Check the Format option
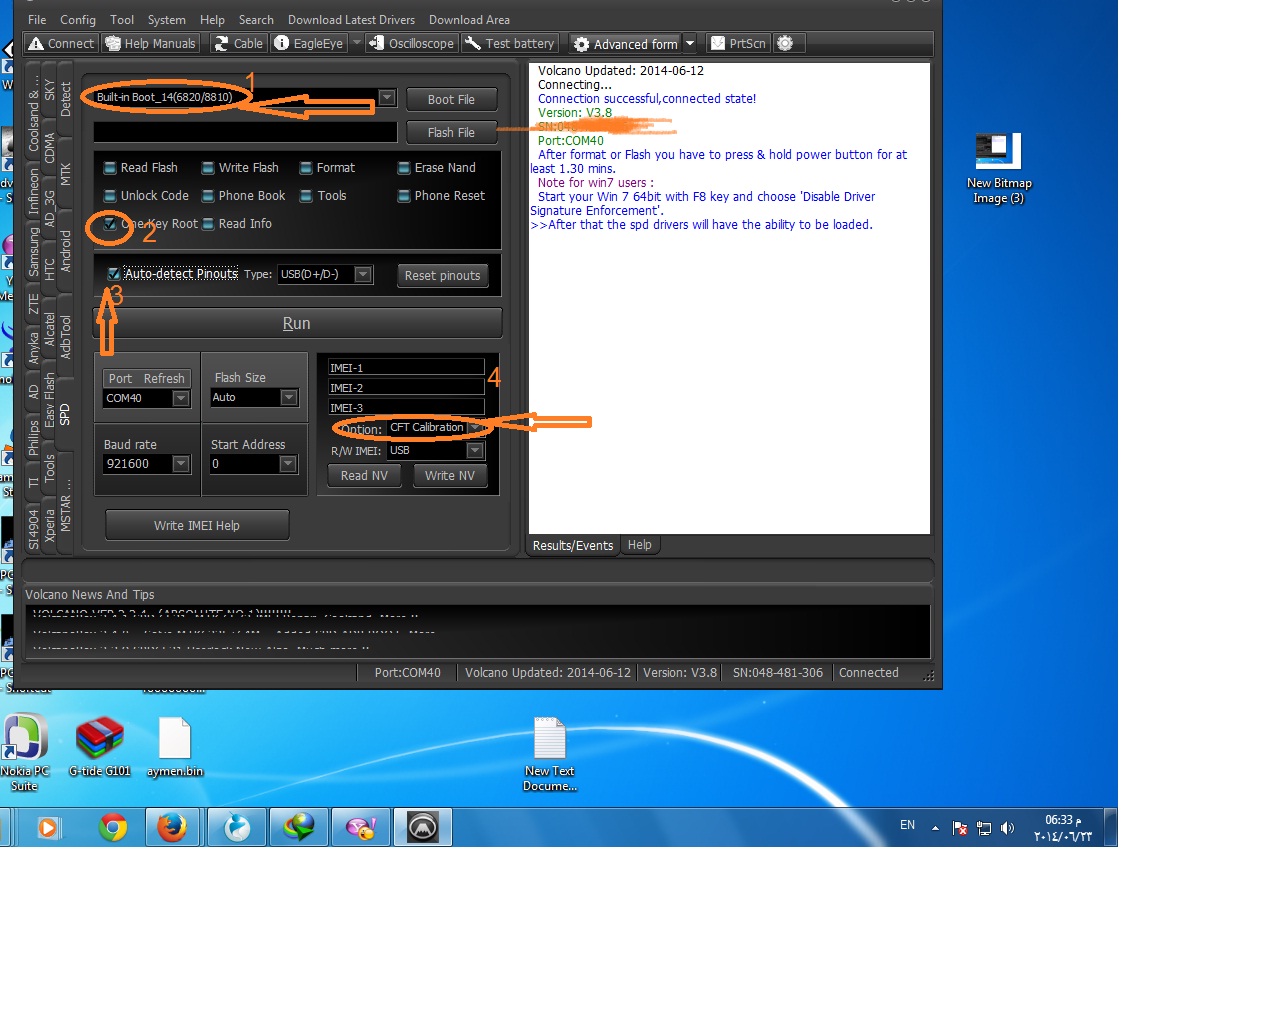 click(x=306, y=168)
